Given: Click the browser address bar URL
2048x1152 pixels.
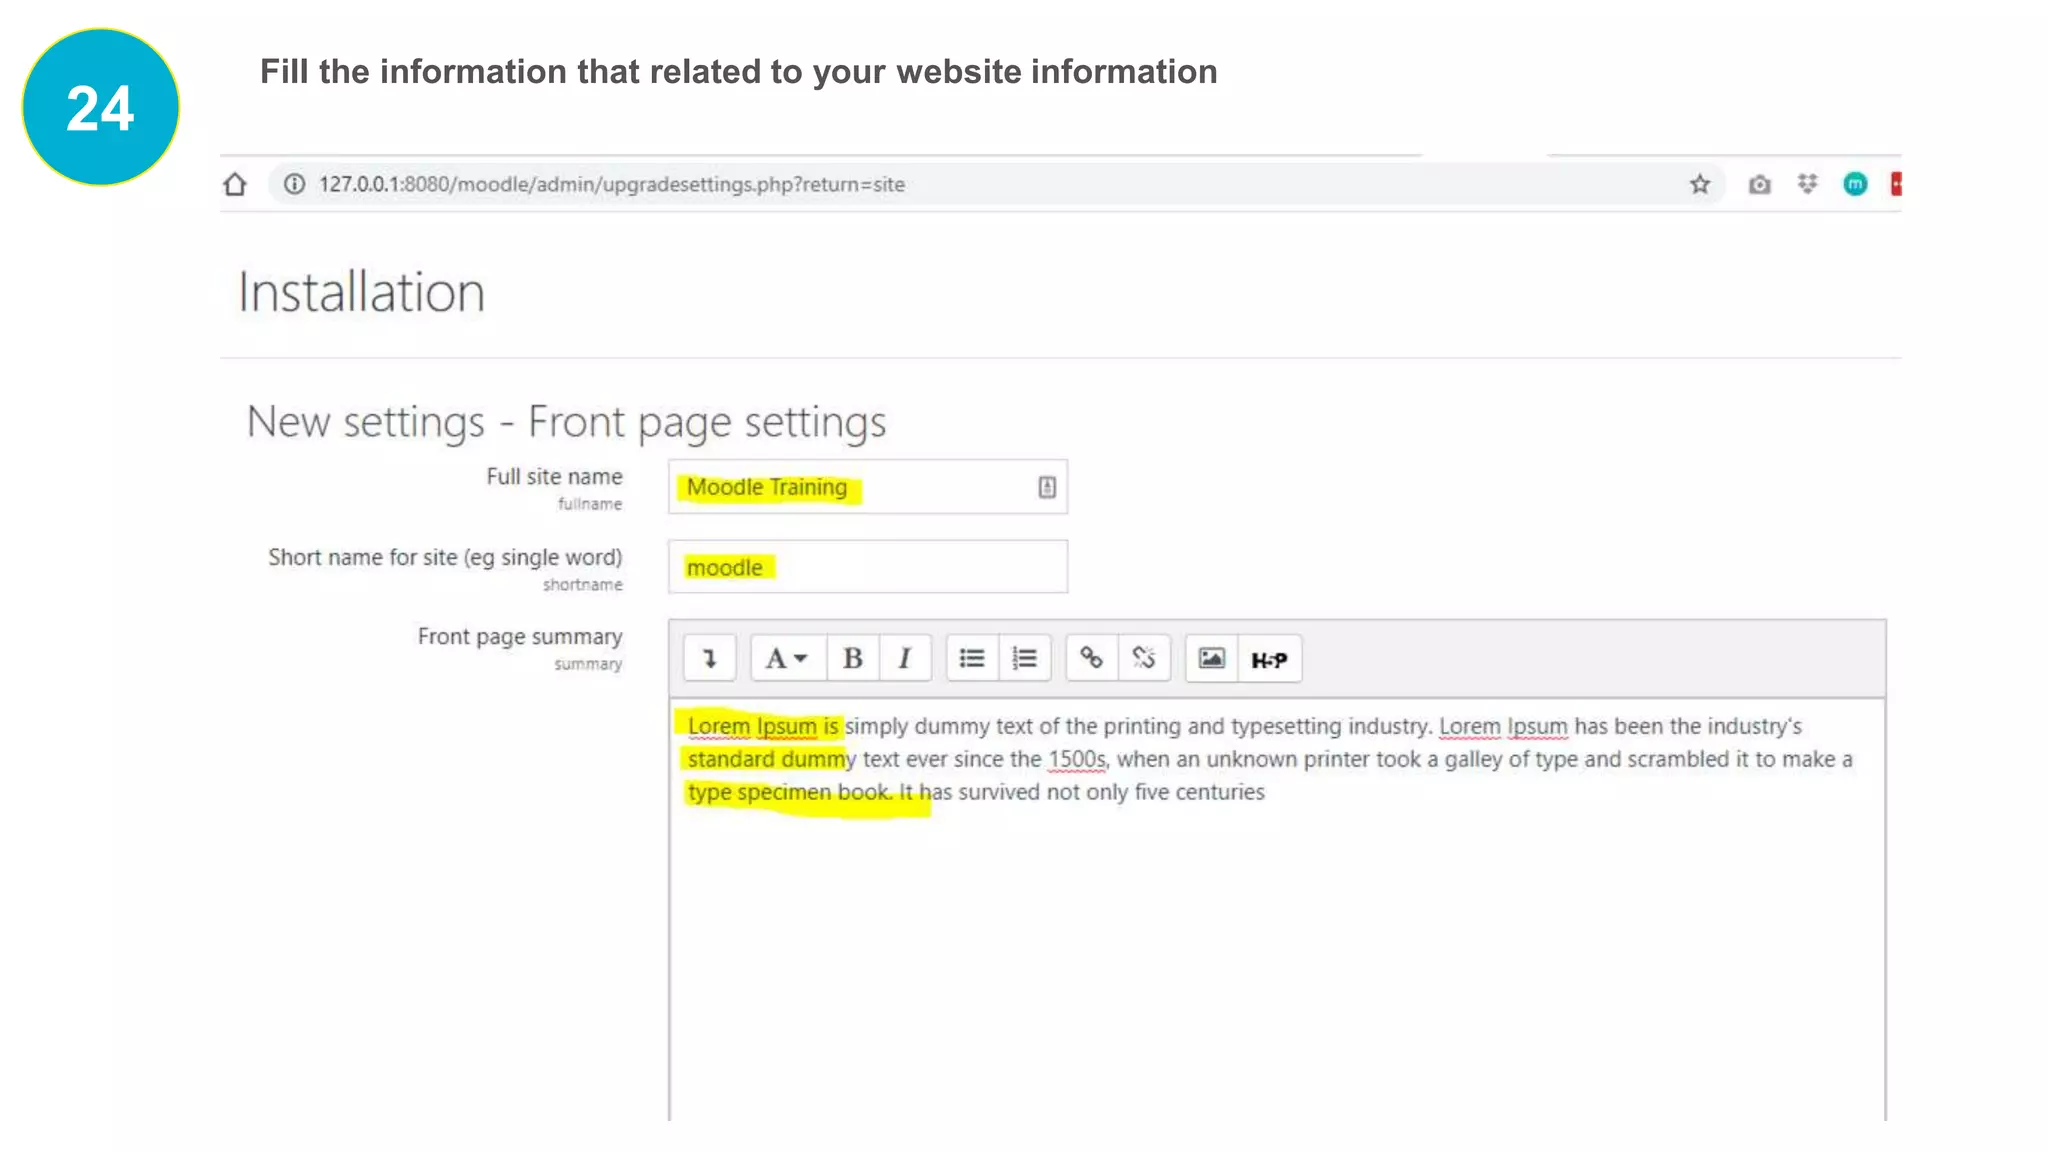Looking at the screenshot, I should click(x=612, y=184).
